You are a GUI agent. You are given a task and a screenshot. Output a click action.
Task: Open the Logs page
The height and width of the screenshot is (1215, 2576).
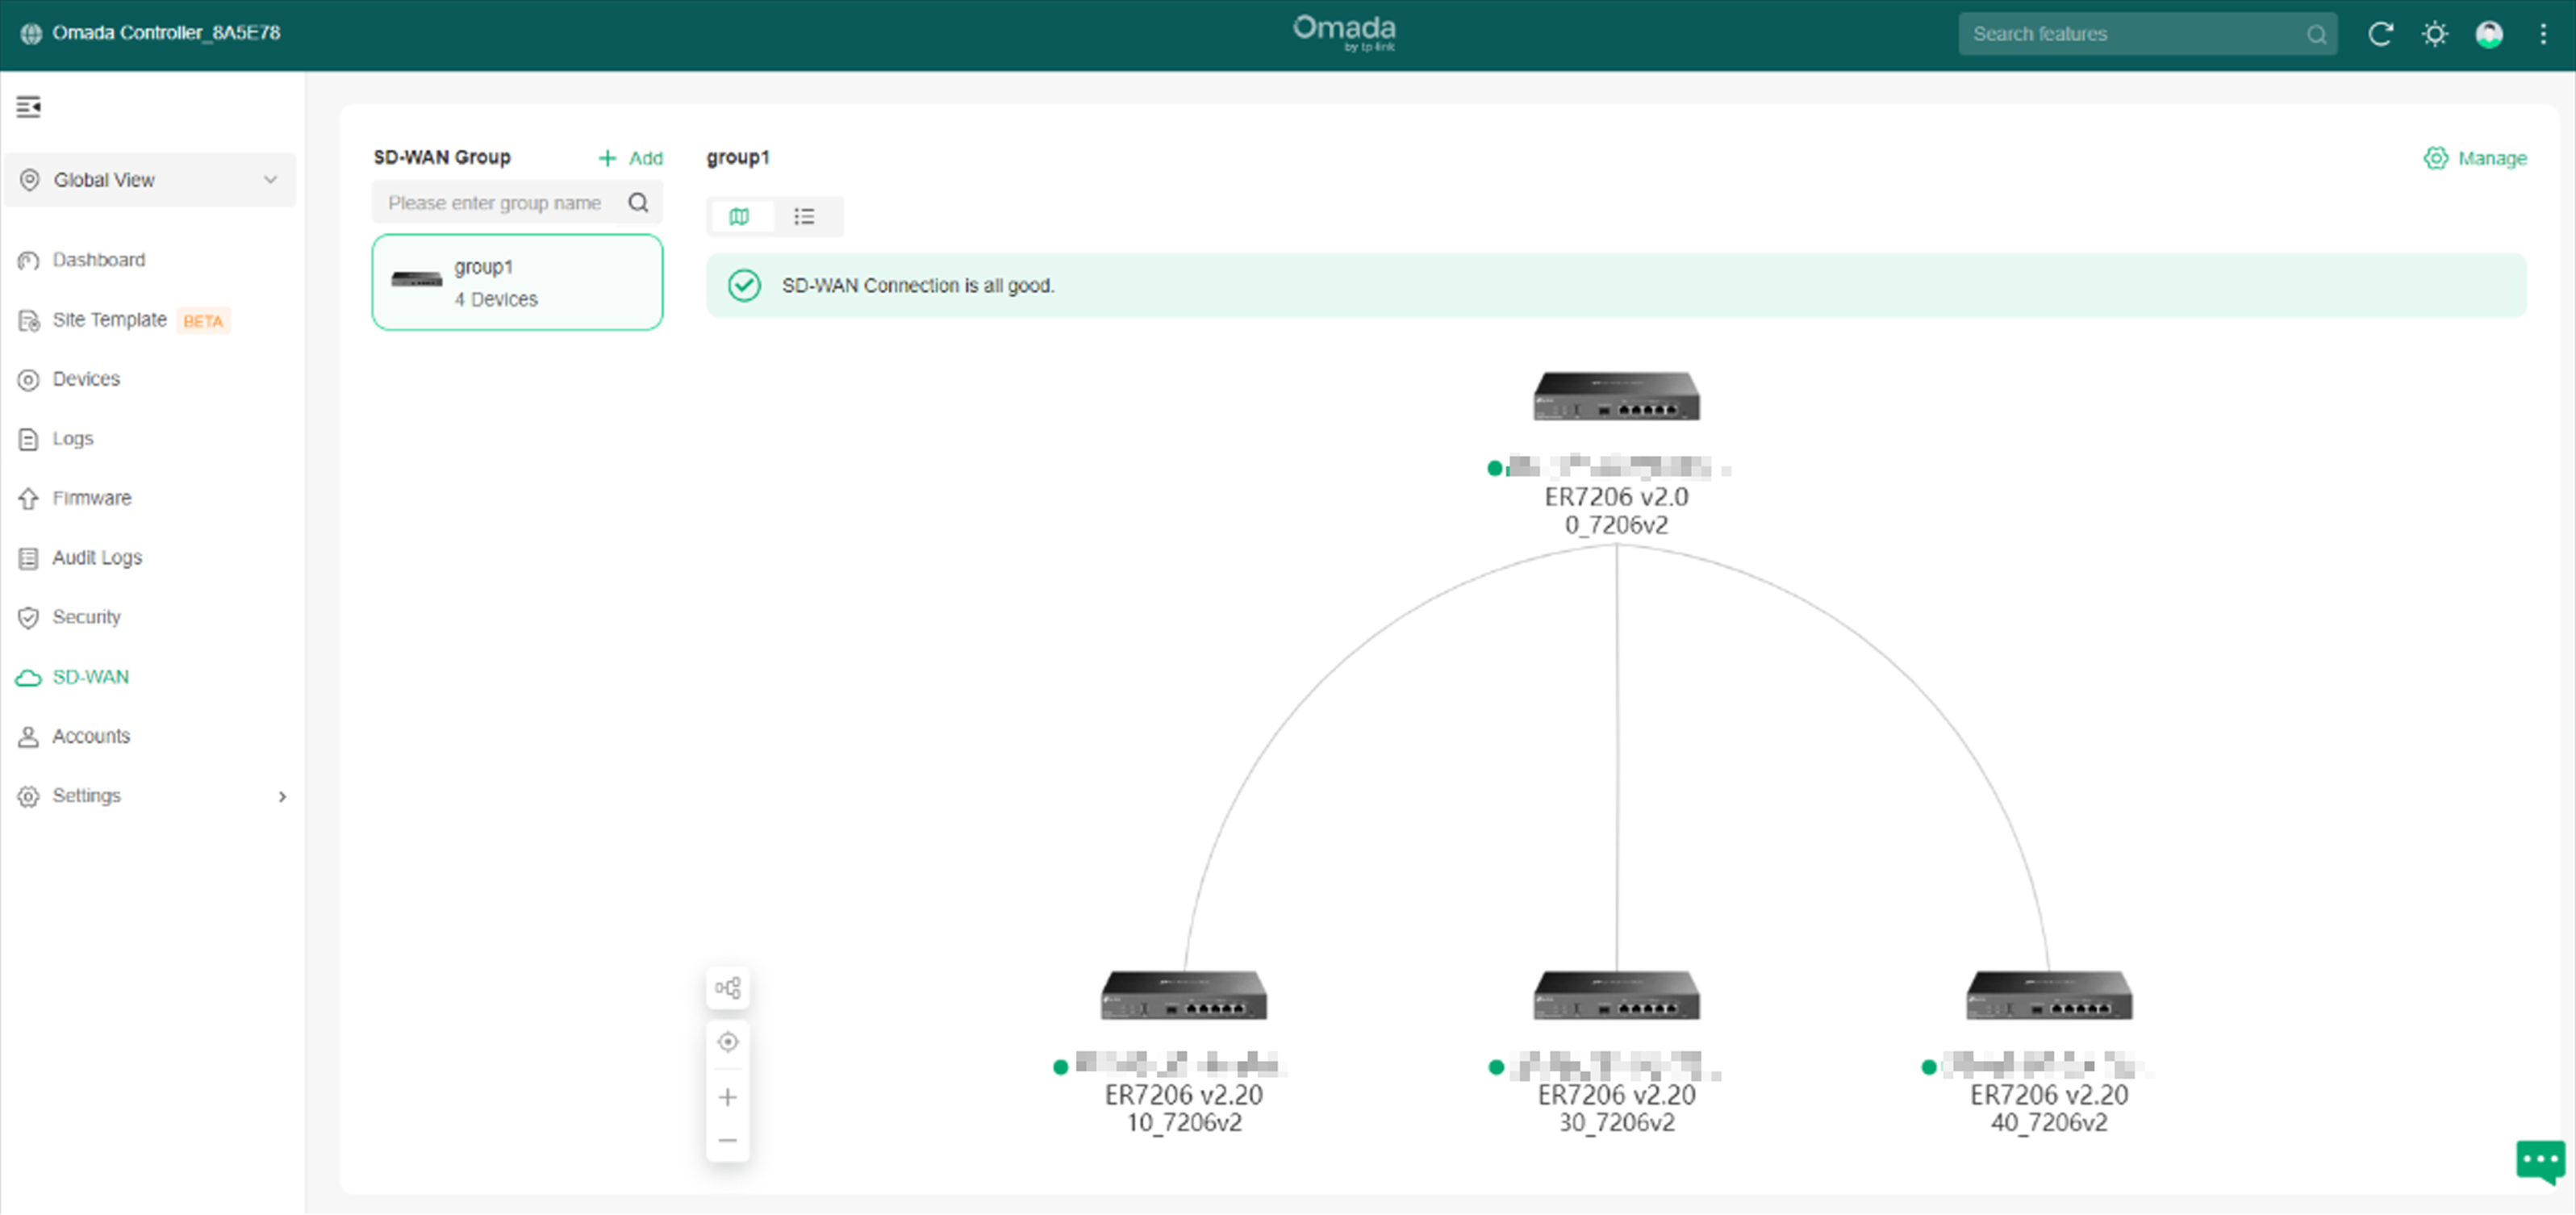(x=72, y=439)
